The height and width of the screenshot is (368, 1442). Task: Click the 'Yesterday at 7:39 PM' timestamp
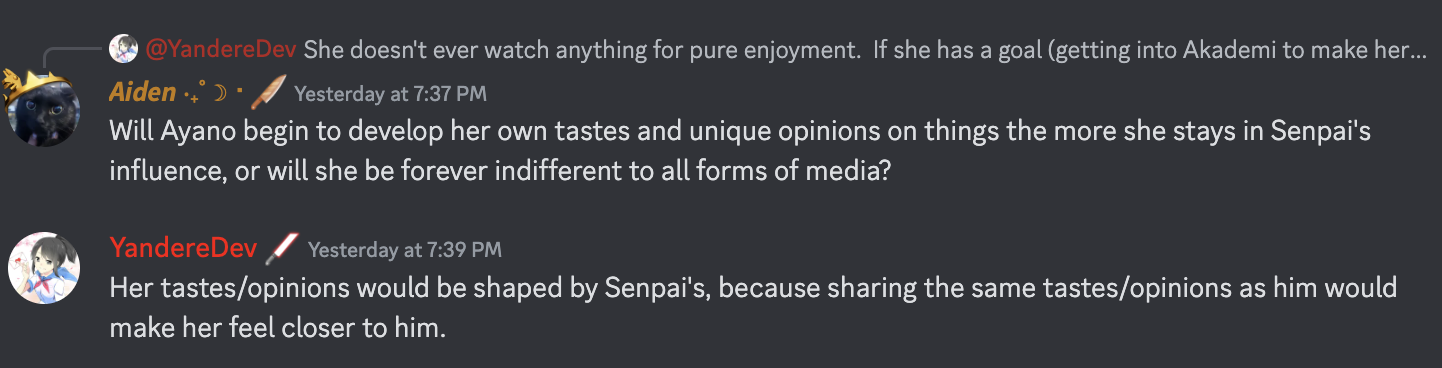[405, 249]
